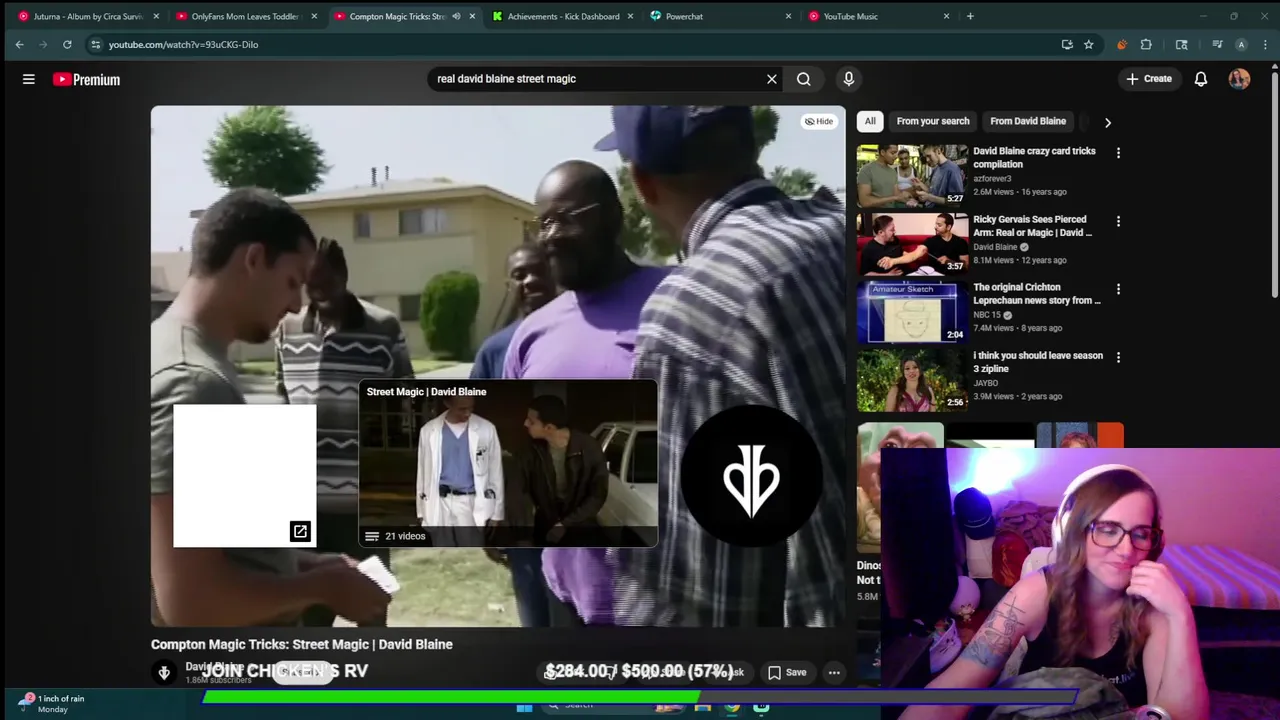The width and height of the screenshot is (1280, 720).
Task: Clear the YouTube search box text
Action: tap(771, 79)
